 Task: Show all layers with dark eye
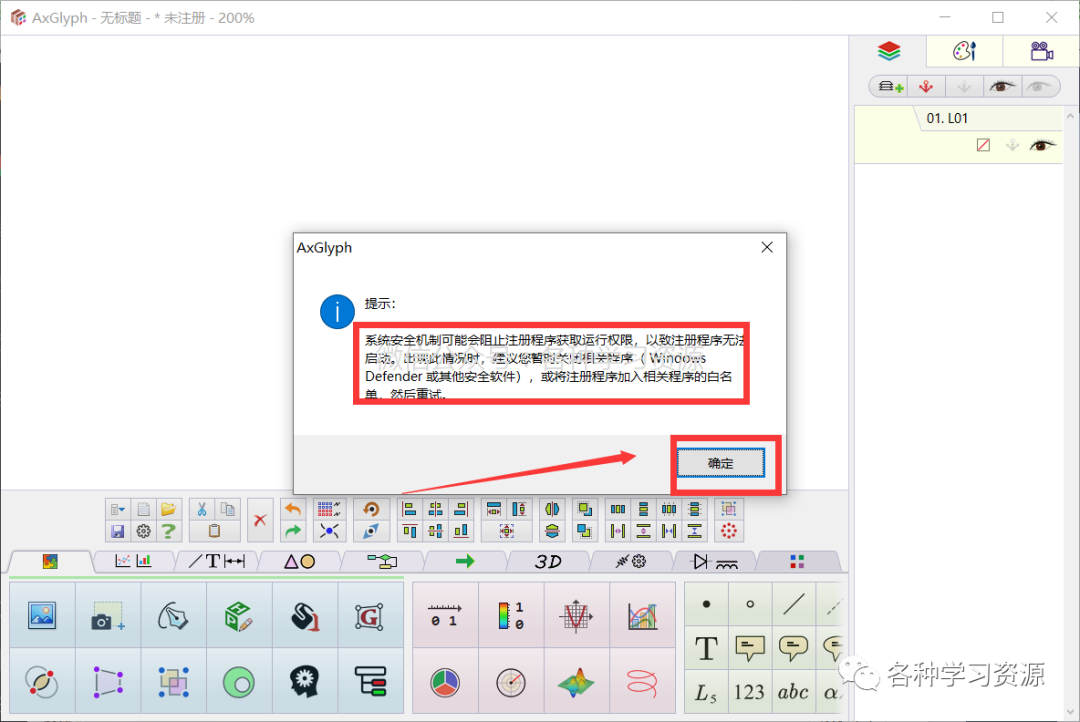[x=1001, y=86]
